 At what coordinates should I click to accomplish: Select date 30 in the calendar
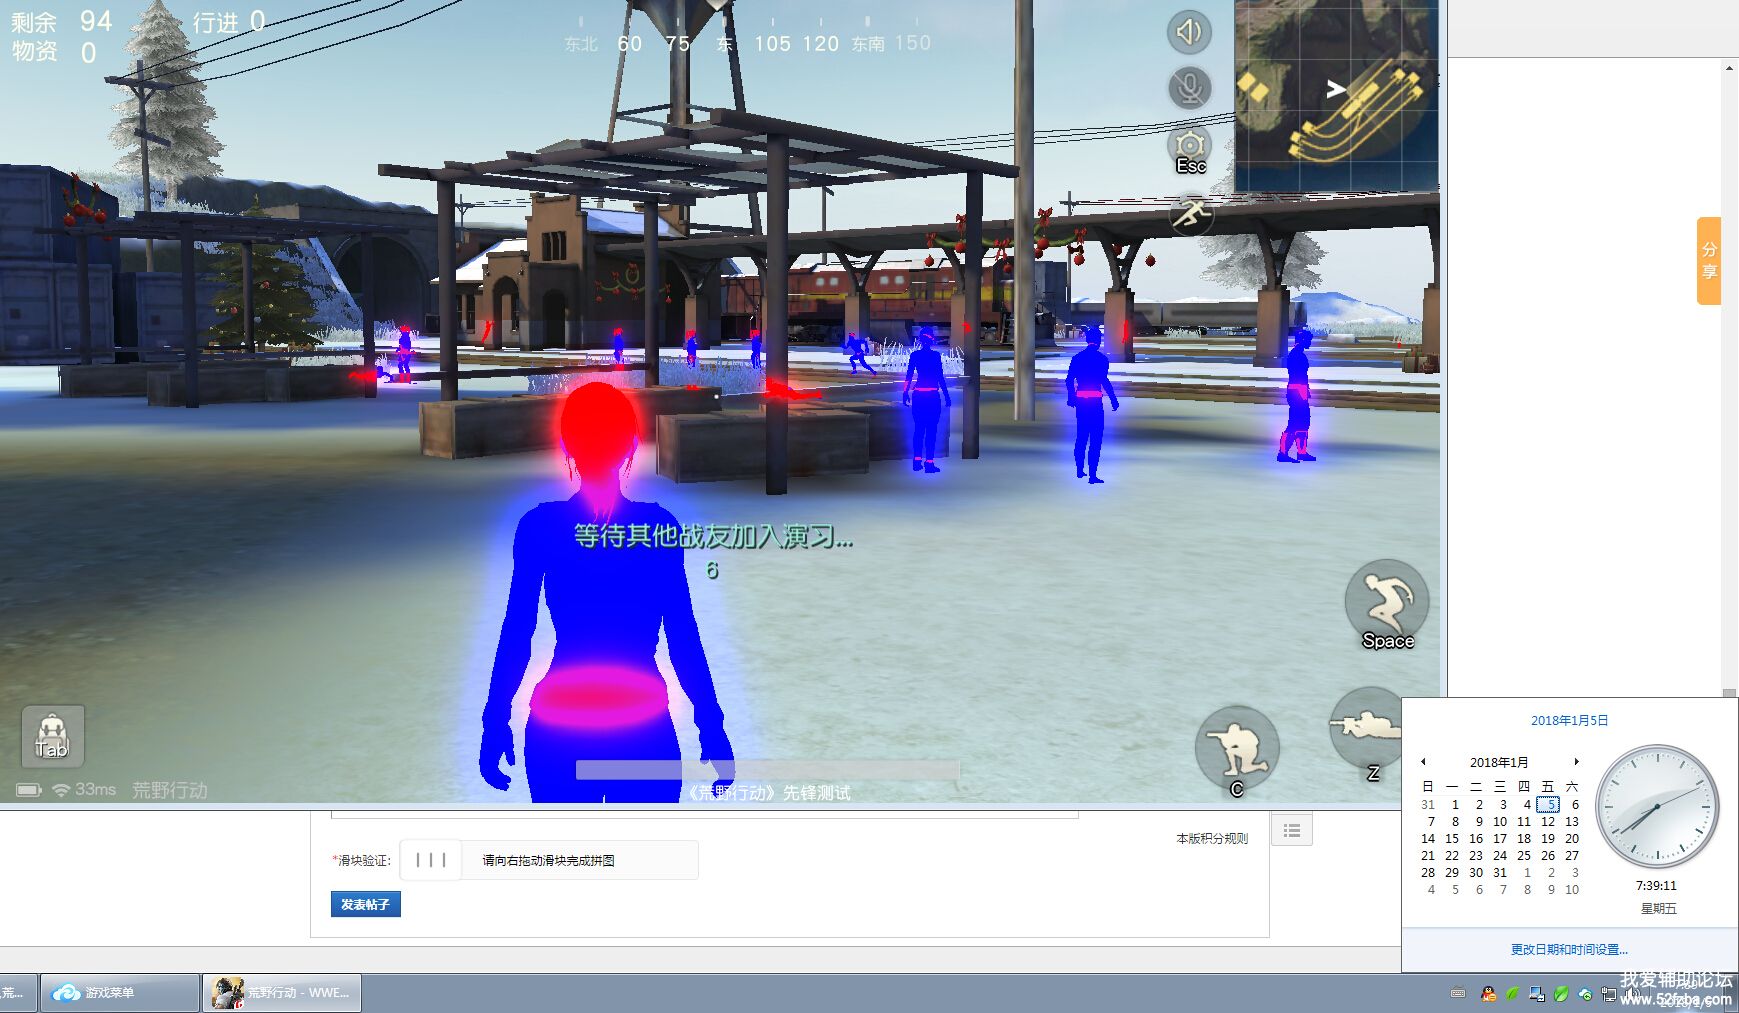point(1476,872)
